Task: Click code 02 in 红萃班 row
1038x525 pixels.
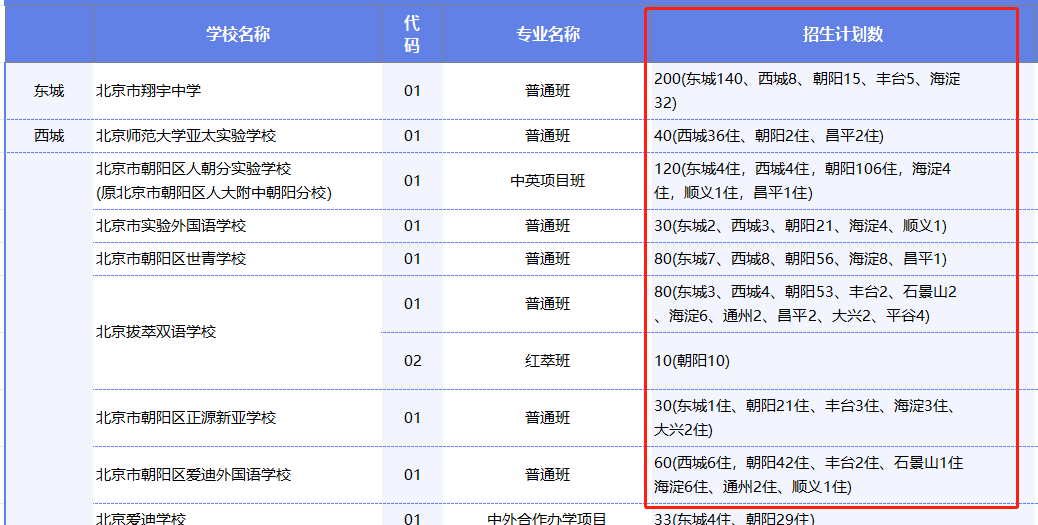Action: tap(412, 361)
